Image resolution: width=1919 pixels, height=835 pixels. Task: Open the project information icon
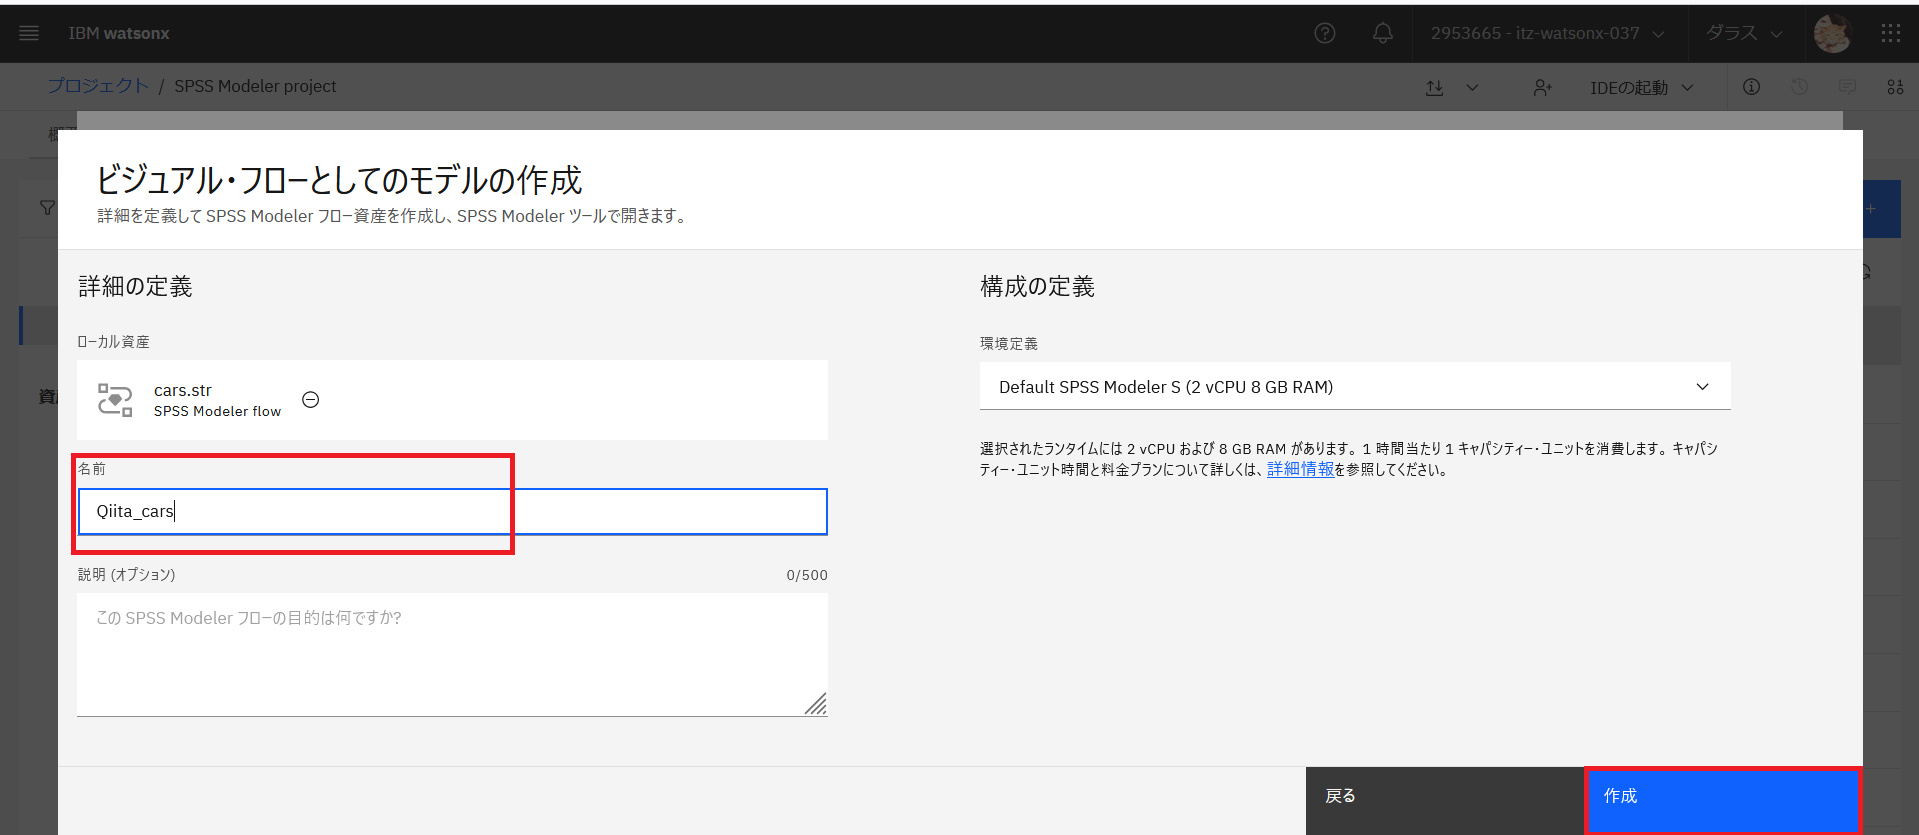pyautogui.click(x=1751, y=87)
